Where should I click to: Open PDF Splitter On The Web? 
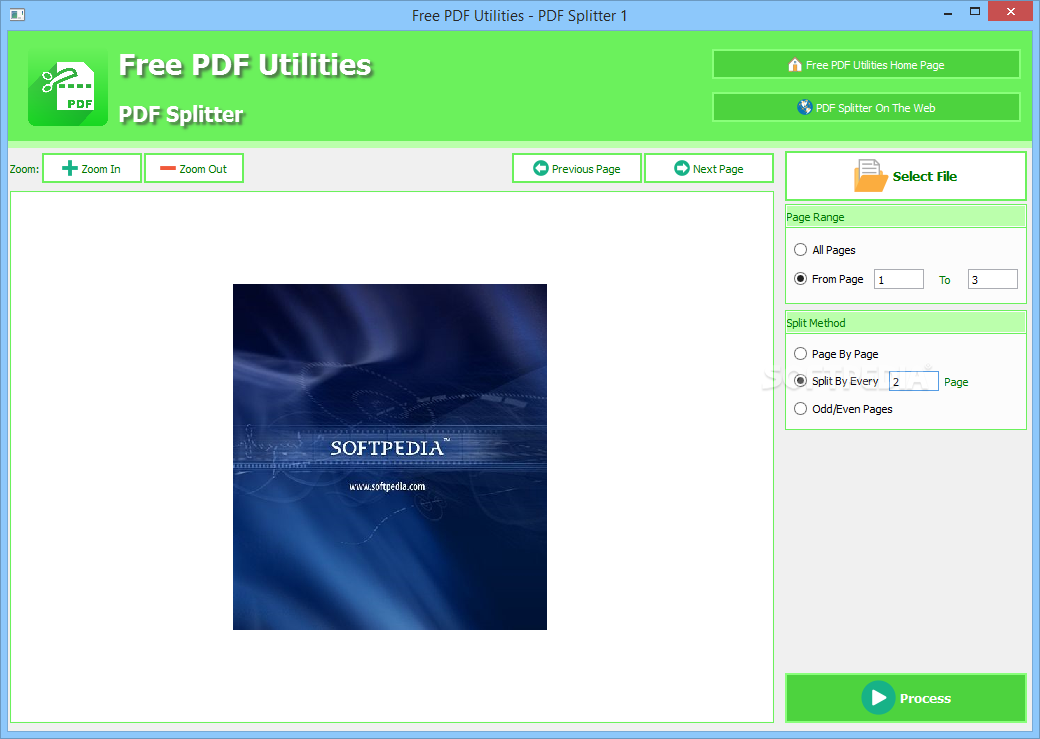(866, 107)
